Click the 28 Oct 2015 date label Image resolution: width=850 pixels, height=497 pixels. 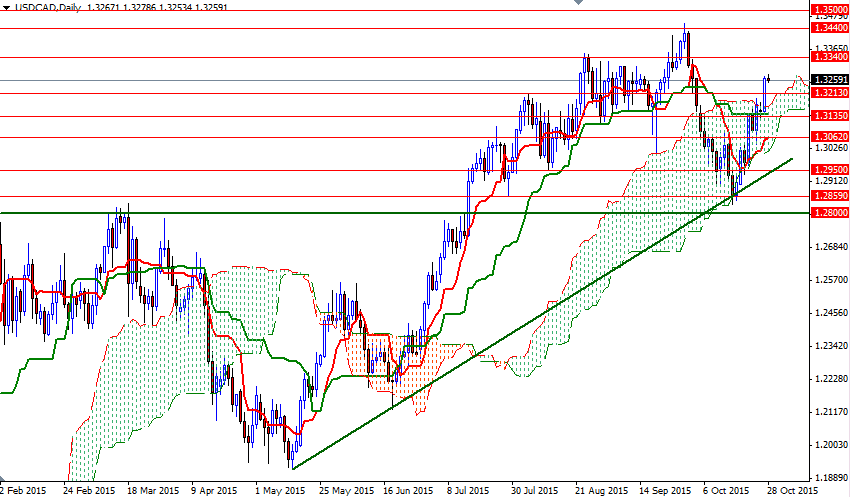(x=792, y=490)
